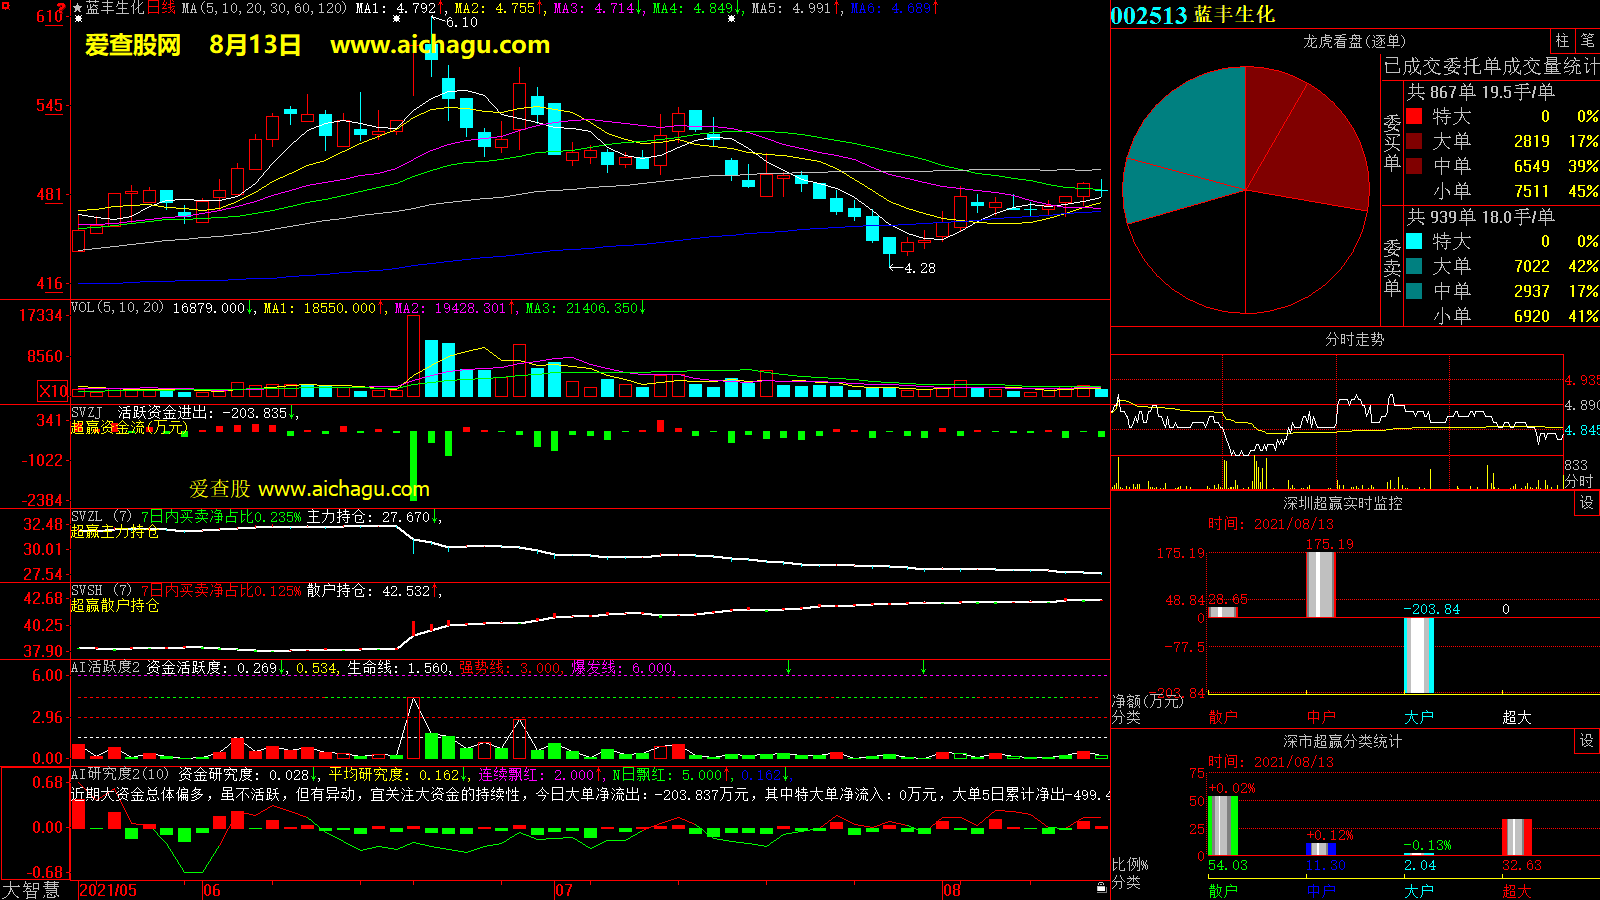Image resolution: width=1600 pixels, height=900 pixels.
Task: Click the star icon before 蓝丰生化
Action: pos(78,8)
